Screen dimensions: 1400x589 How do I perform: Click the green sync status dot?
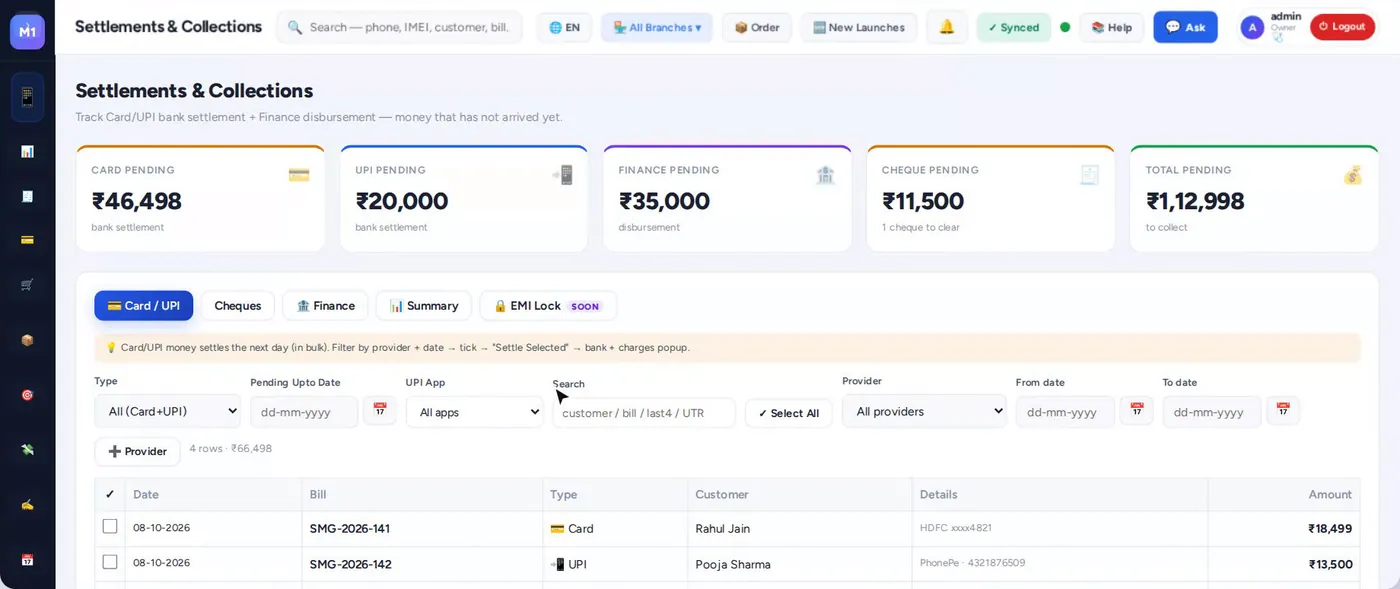click(1065, 27)
